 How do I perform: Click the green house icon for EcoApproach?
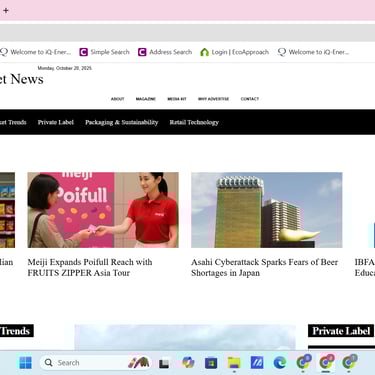coord(204,52)
